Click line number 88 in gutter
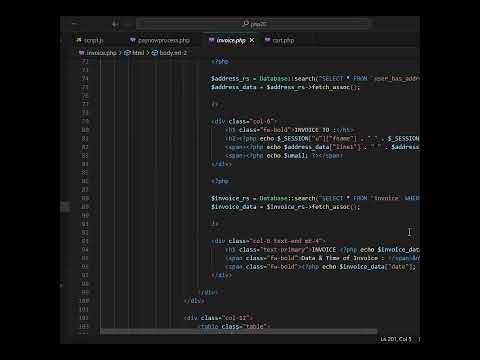The height and width of the screenshot is (360, 480). [85, 198]
